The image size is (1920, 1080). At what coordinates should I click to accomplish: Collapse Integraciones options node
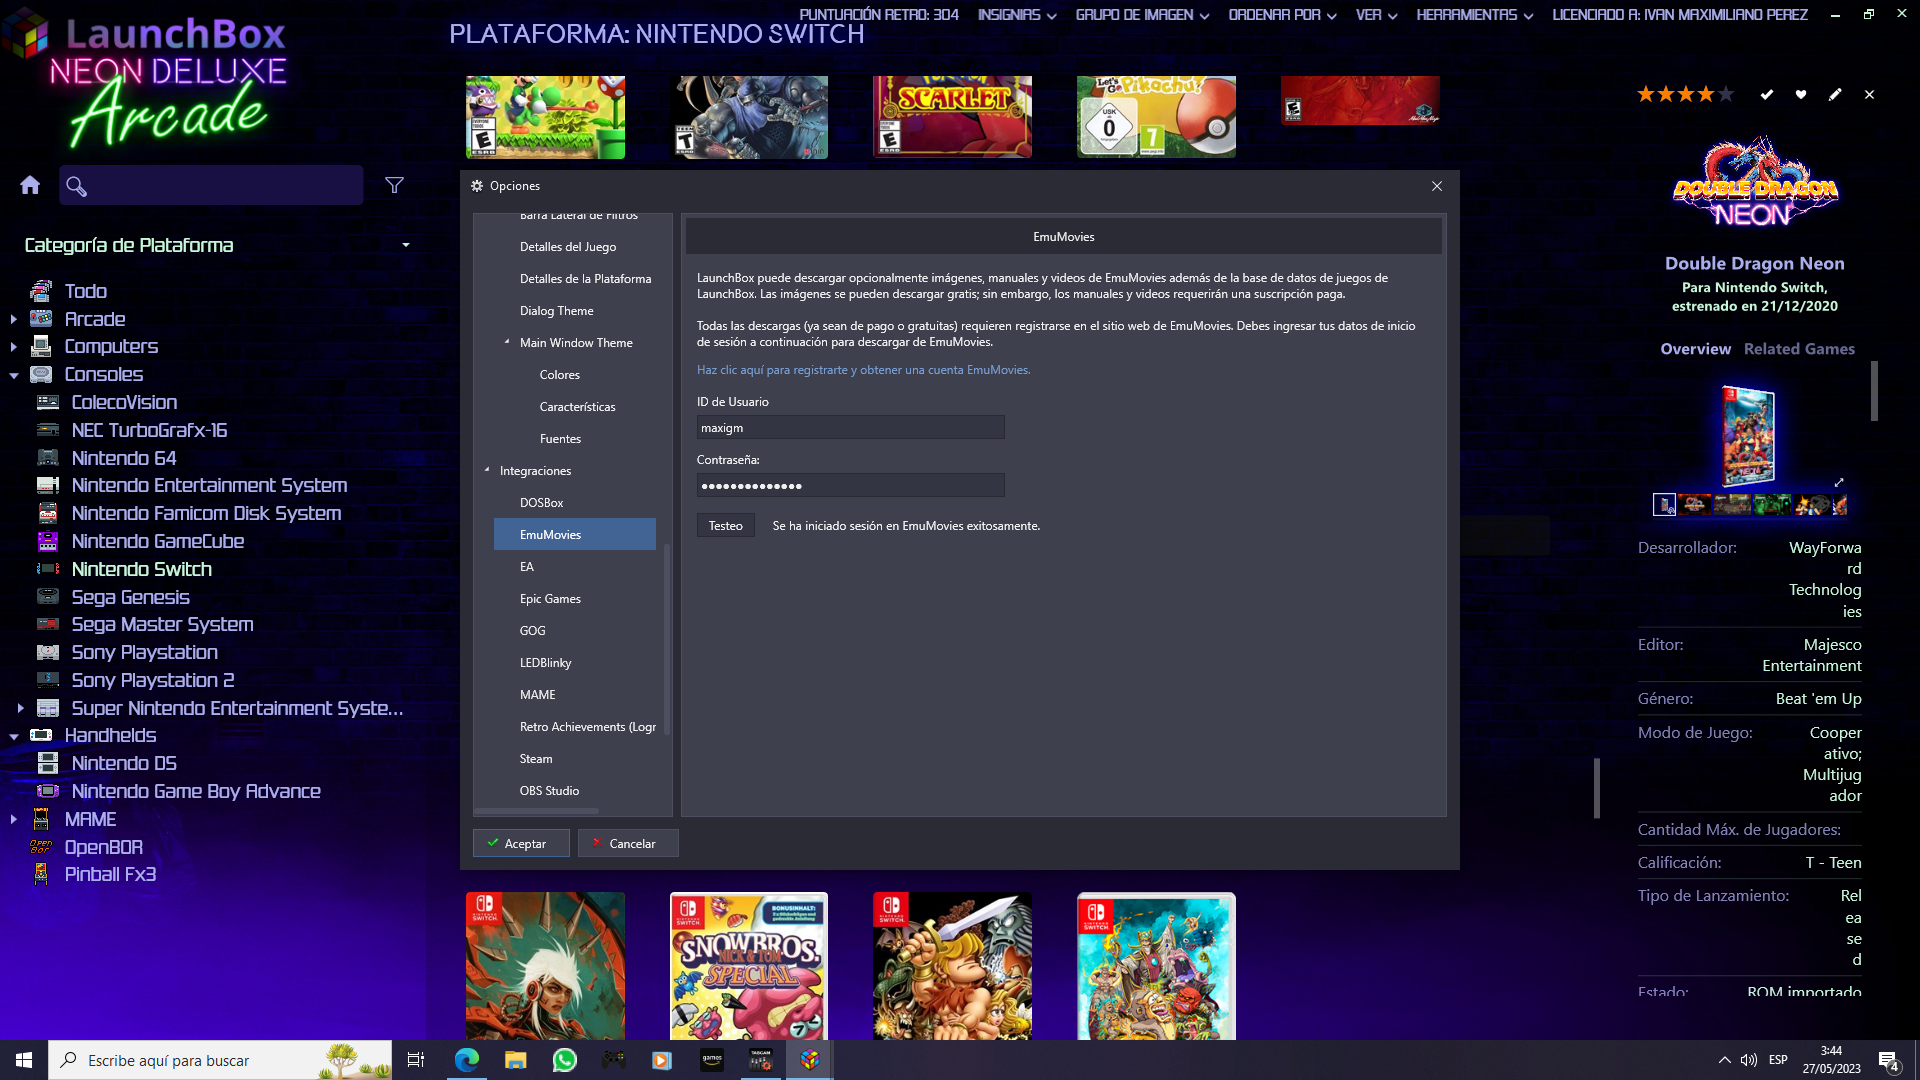click(487, 470)
